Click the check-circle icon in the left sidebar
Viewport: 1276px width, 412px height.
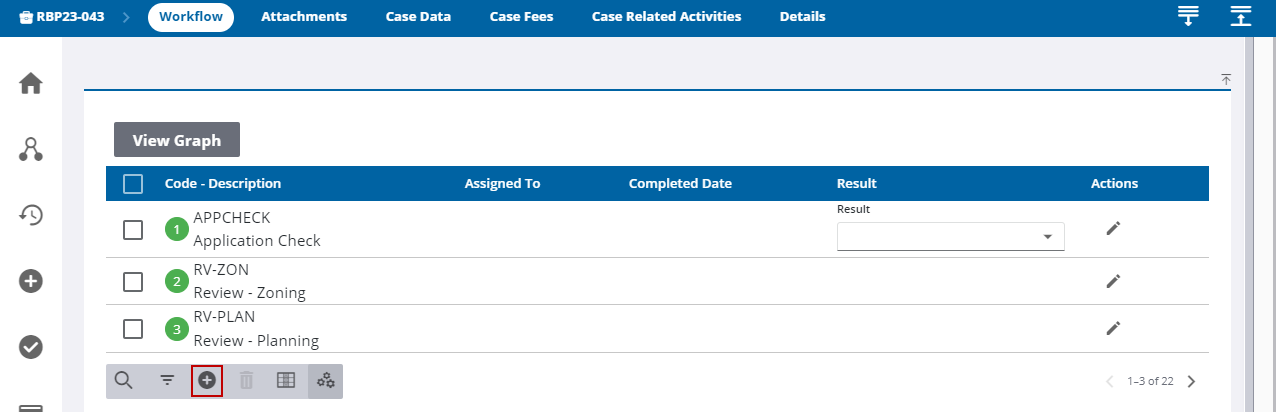[x=31, y=347]
